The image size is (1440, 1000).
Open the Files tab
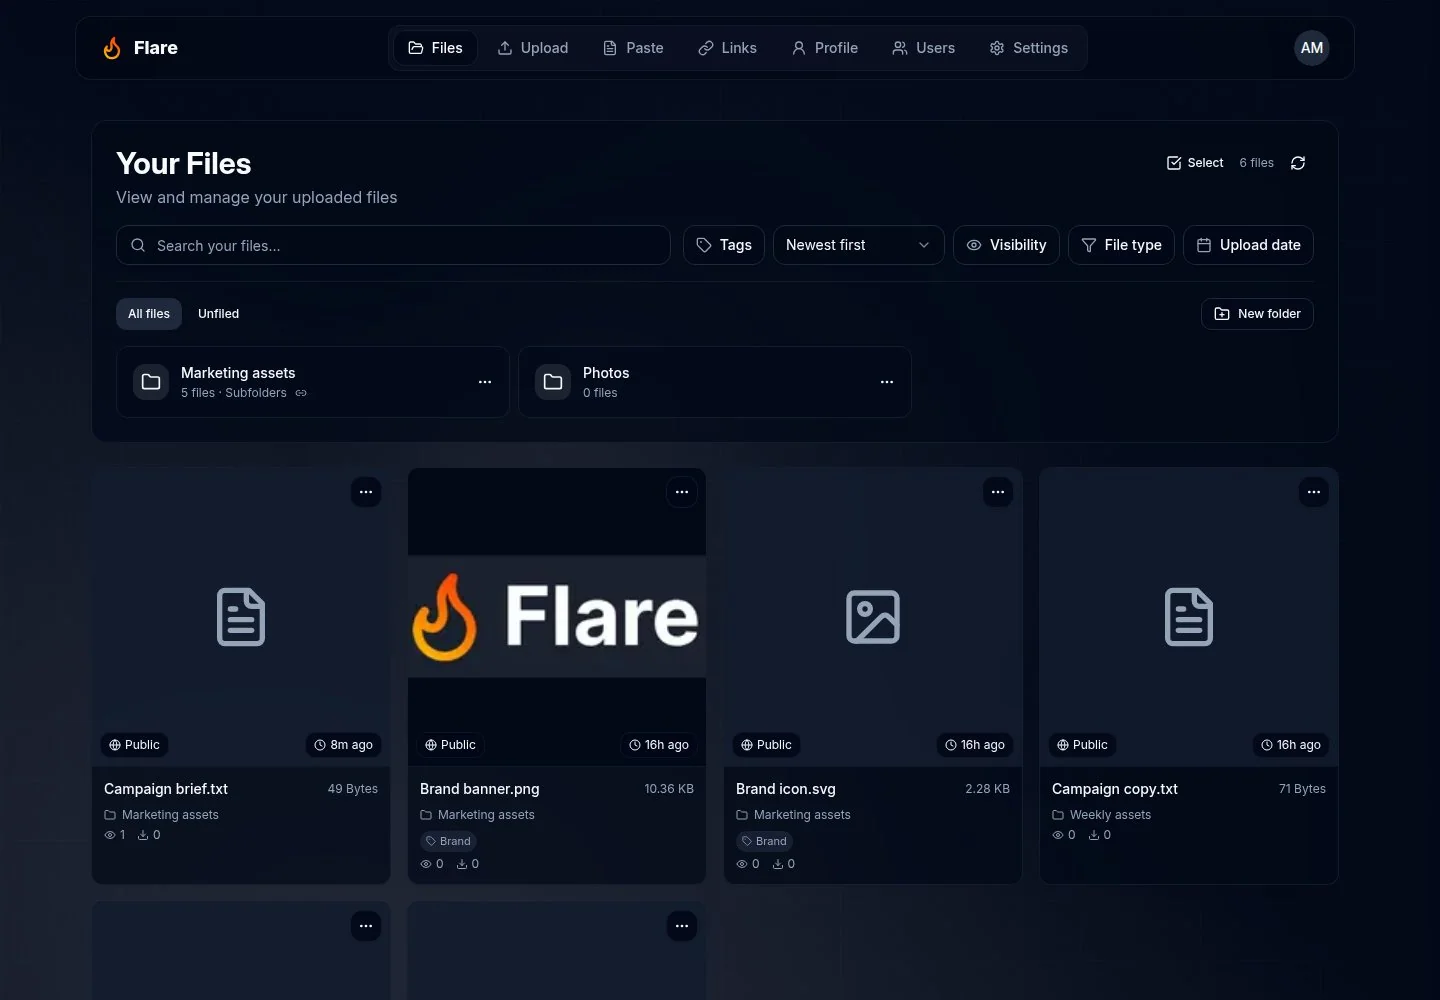click(x=435, y=48)
